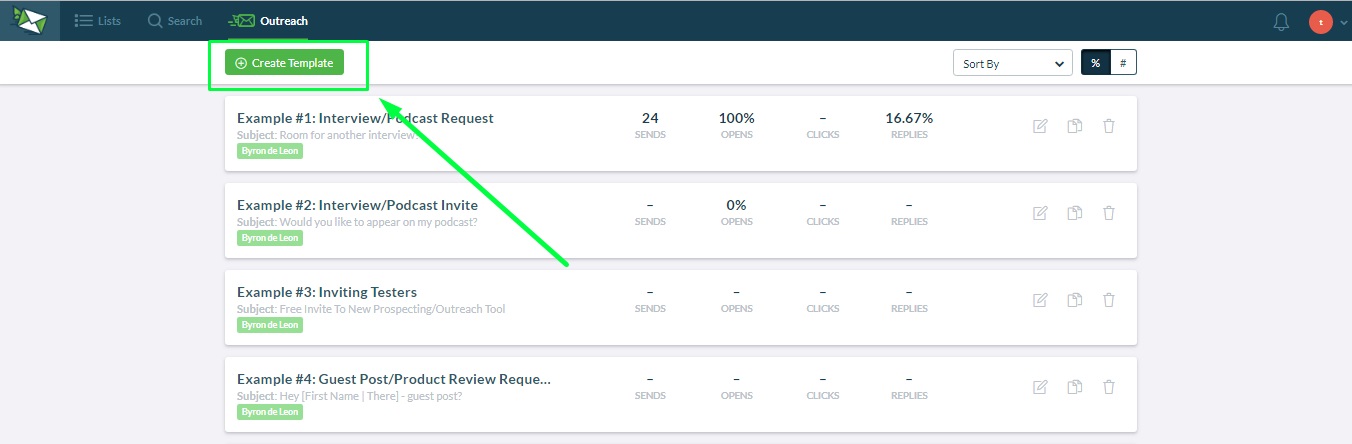The height and width of the screenshot is (444, 1352).
Task: Delete Example #4 Guest Post template
Action: (x=1109, y=387)
